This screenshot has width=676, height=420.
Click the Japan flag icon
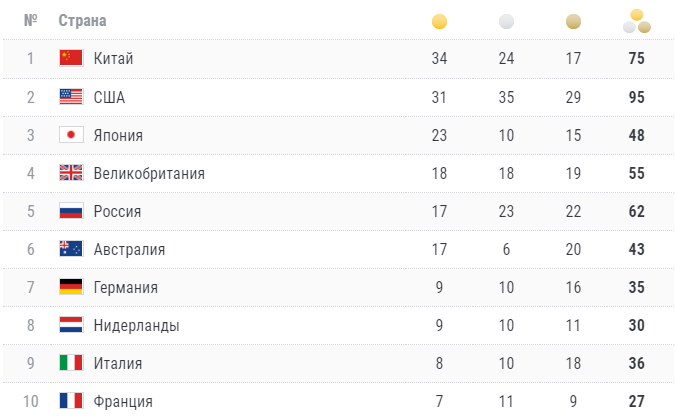pyautogui.click(x=71, y=135)
